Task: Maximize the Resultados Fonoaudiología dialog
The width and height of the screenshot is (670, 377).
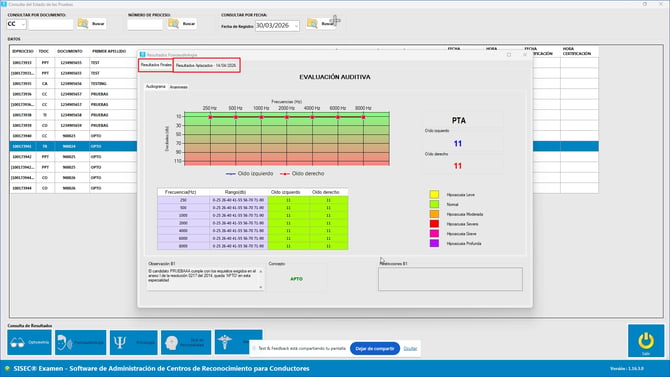Action: point(508,55)
